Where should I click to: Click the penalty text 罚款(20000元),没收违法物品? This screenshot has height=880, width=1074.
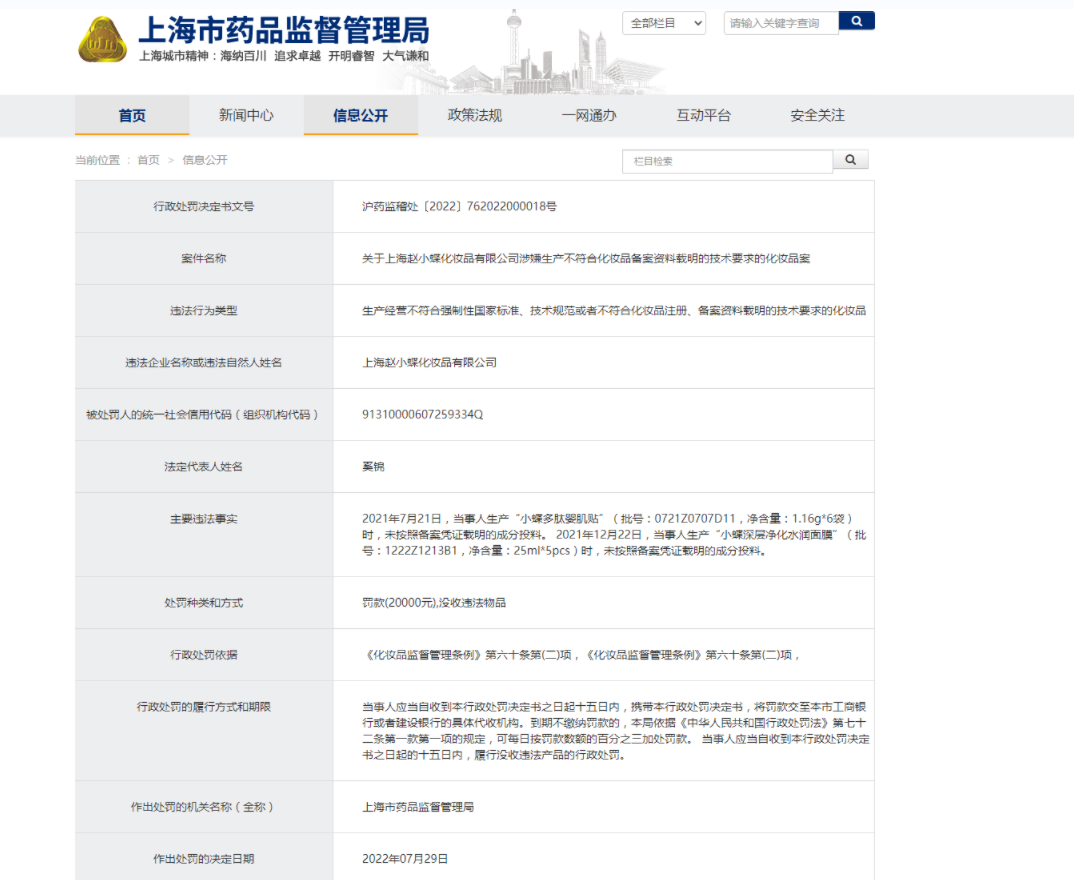tap(434, 603)
